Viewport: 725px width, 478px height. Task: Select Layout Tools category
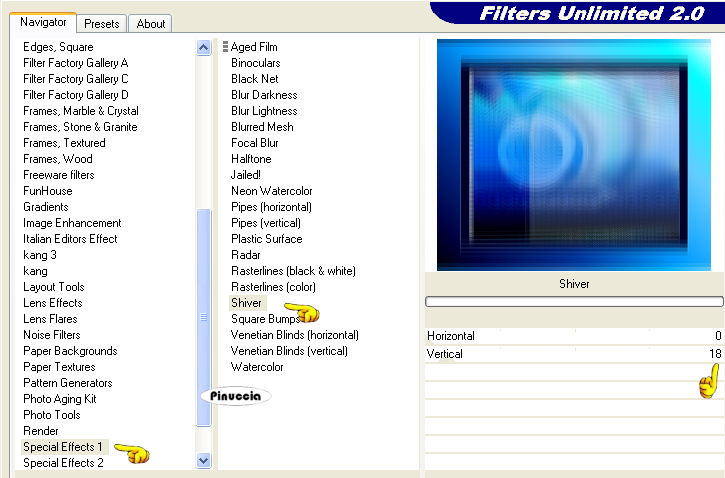point(54,287)
